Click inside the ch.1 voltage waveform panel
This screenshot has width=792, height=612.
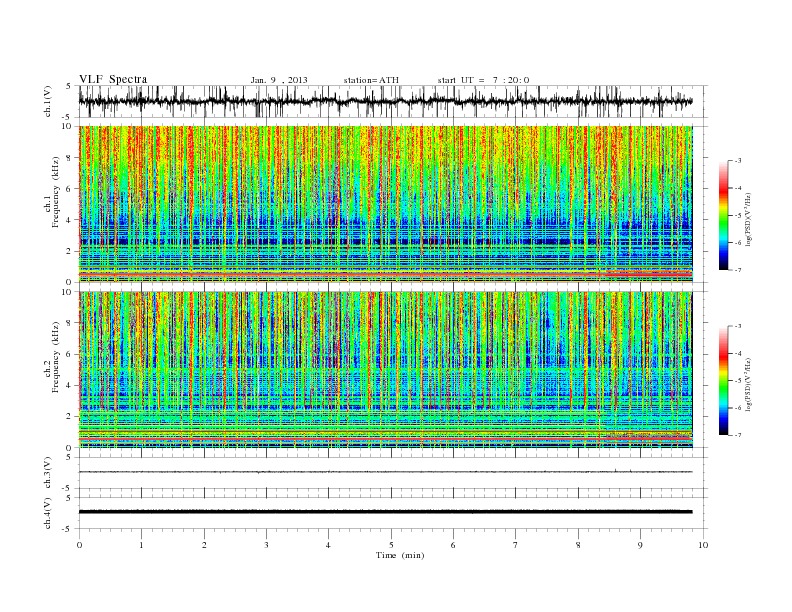393,101
